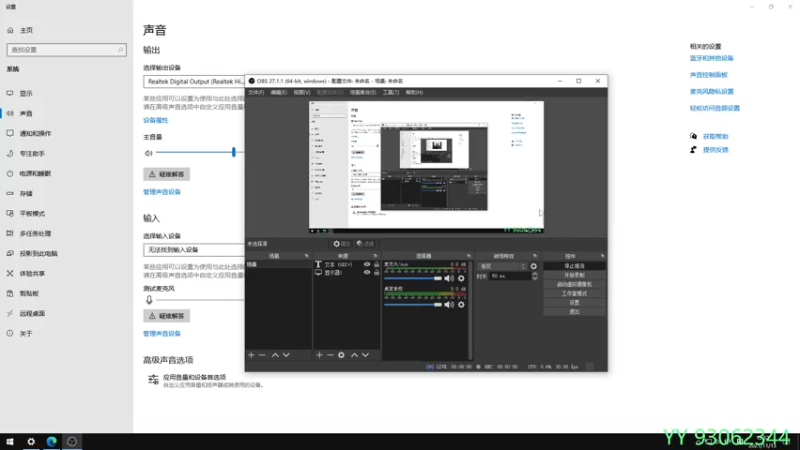The image size is (800, 450).
Task: Click Start Virtual Camera button in OBS
Action: click(x=574, y=285)
